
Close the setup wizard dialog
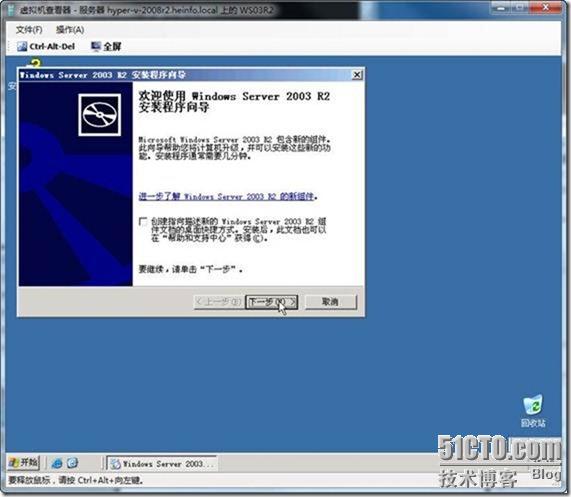pos(357,75)
